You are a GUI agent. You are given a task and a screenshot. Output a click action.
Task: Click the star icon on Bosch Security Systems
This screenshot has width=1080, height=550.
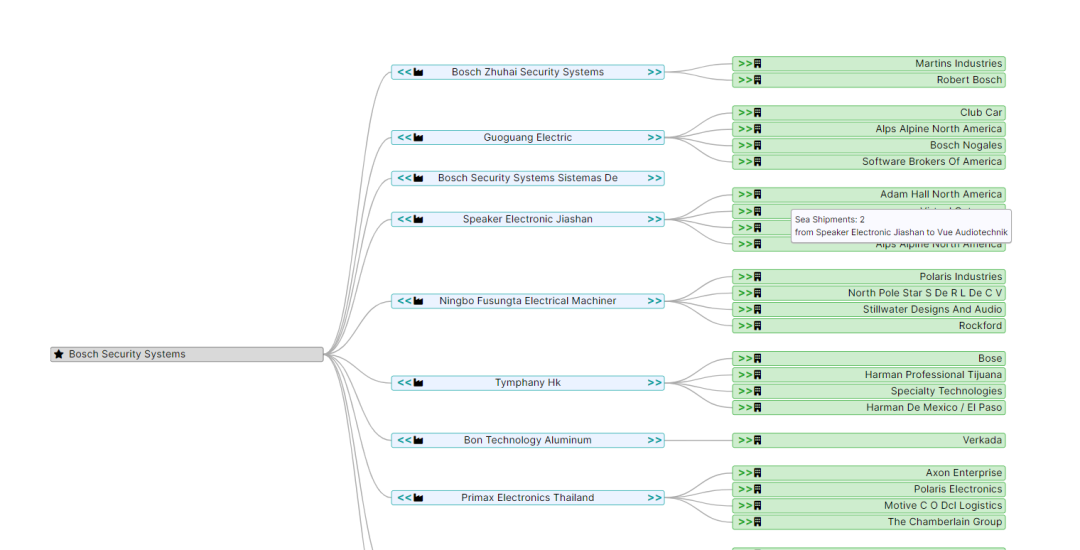(x=59, y=355)
